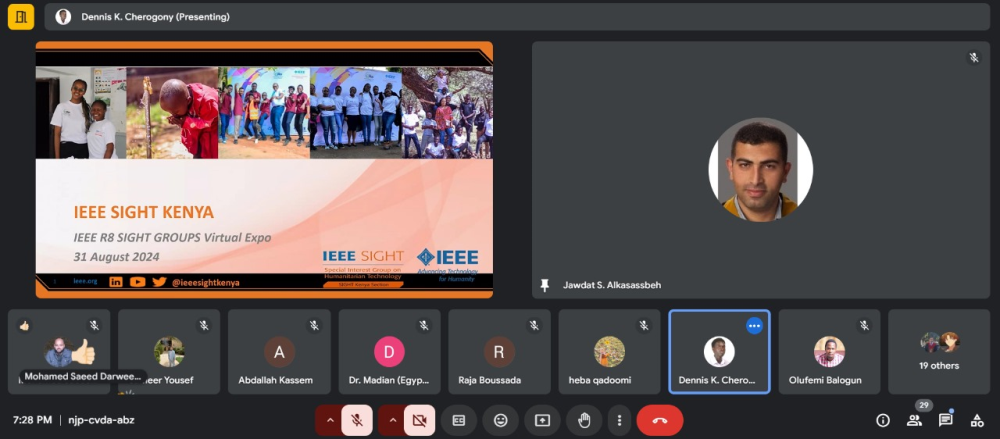
Task: Show the people panel with 29 participants
Action: (914, 420)
